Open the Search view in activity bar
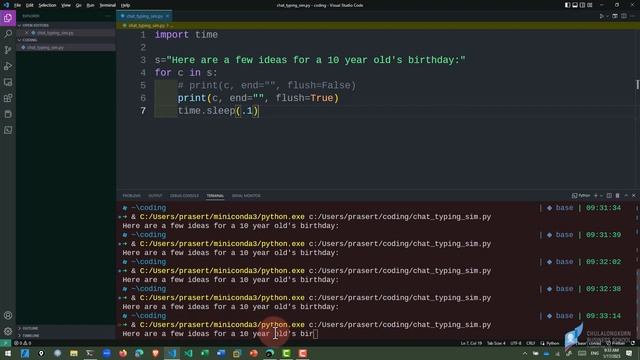 [8, 34]
